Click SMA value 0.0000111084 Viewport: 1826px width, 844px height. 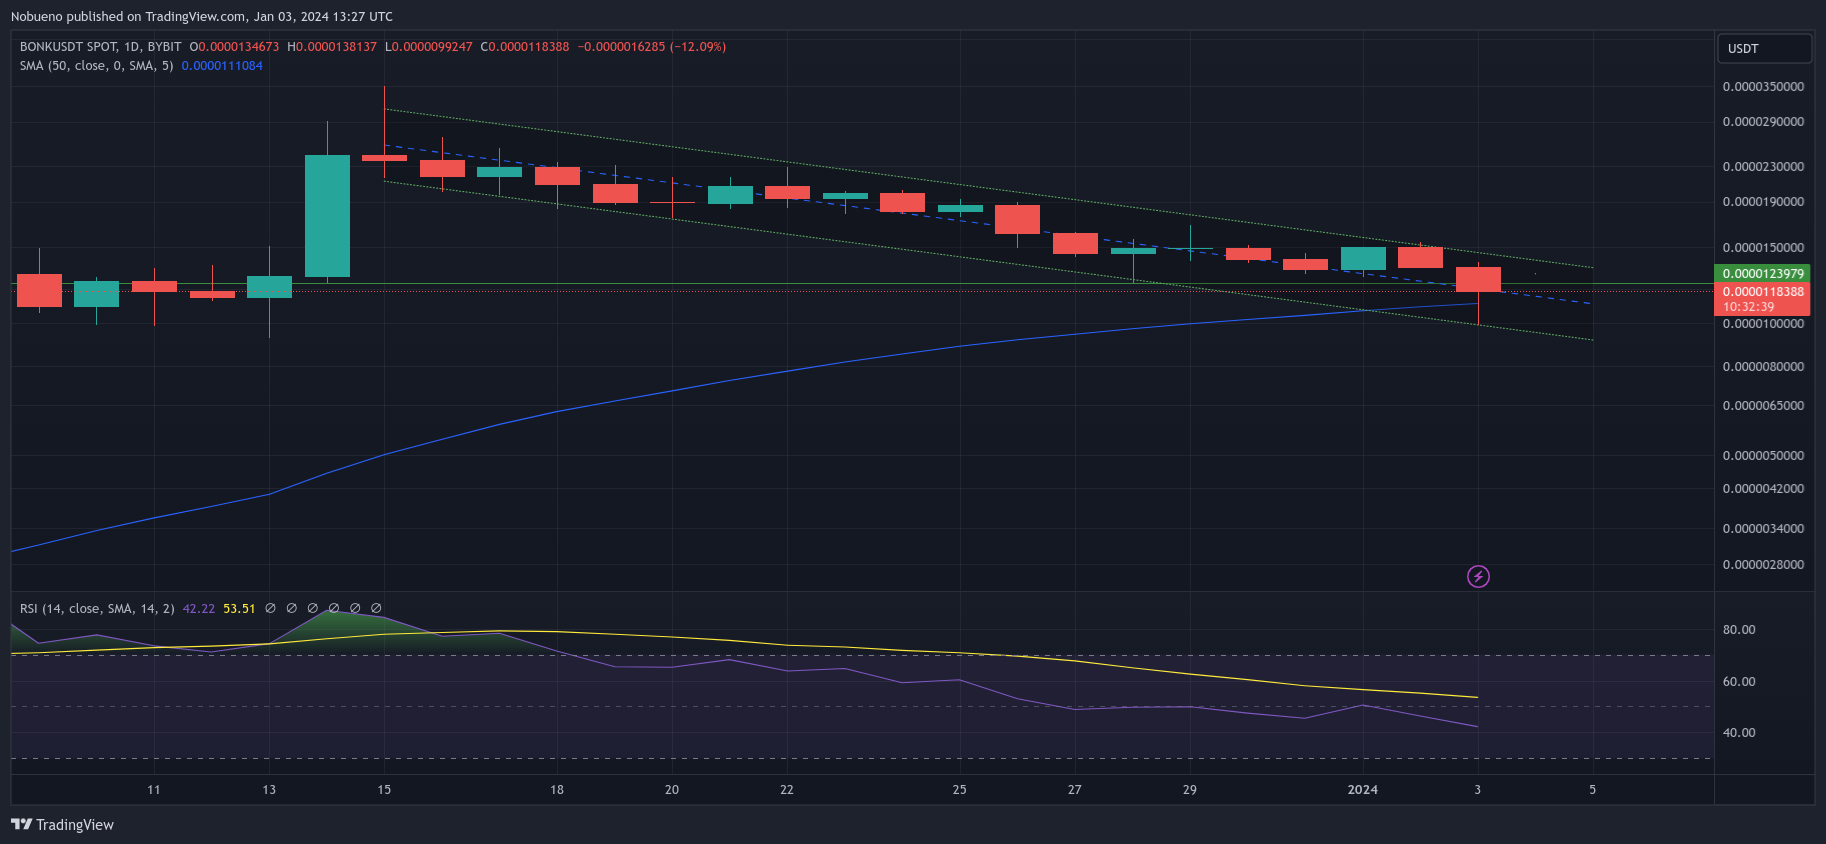click(x=222, y=66)
